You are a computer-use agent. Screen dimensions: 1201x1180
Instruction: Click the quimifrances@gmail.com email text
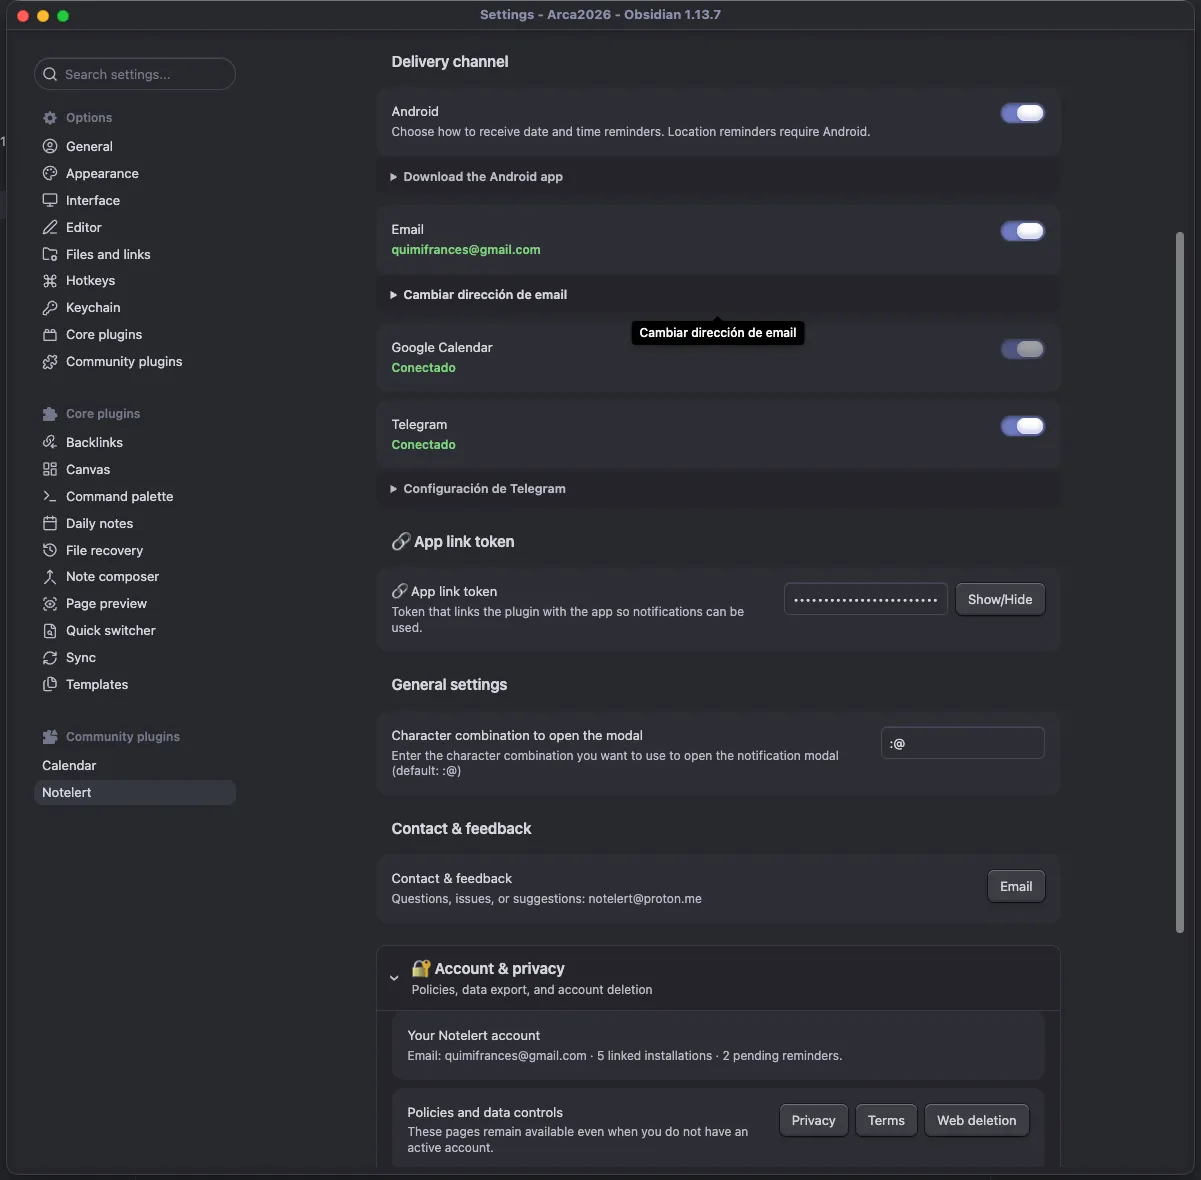pos(466,250)
